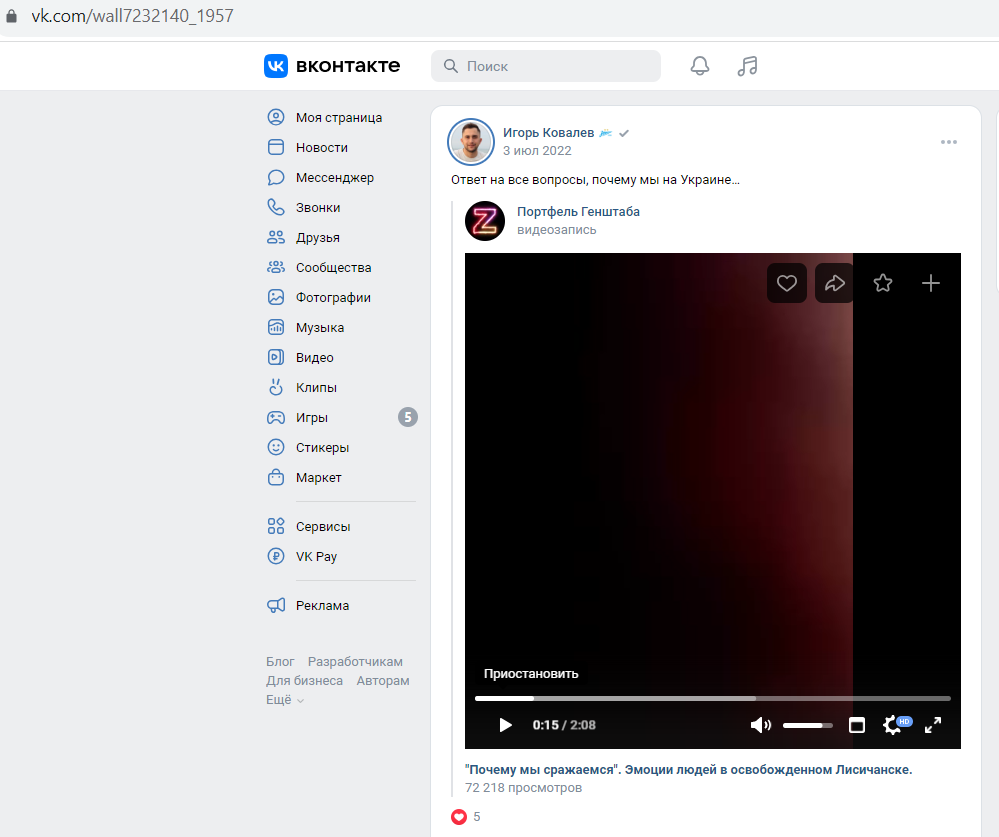Click the emoji status icon after Игорь Ковалев
The height and width of the screenshot is (837, 999).
(606, 132)
